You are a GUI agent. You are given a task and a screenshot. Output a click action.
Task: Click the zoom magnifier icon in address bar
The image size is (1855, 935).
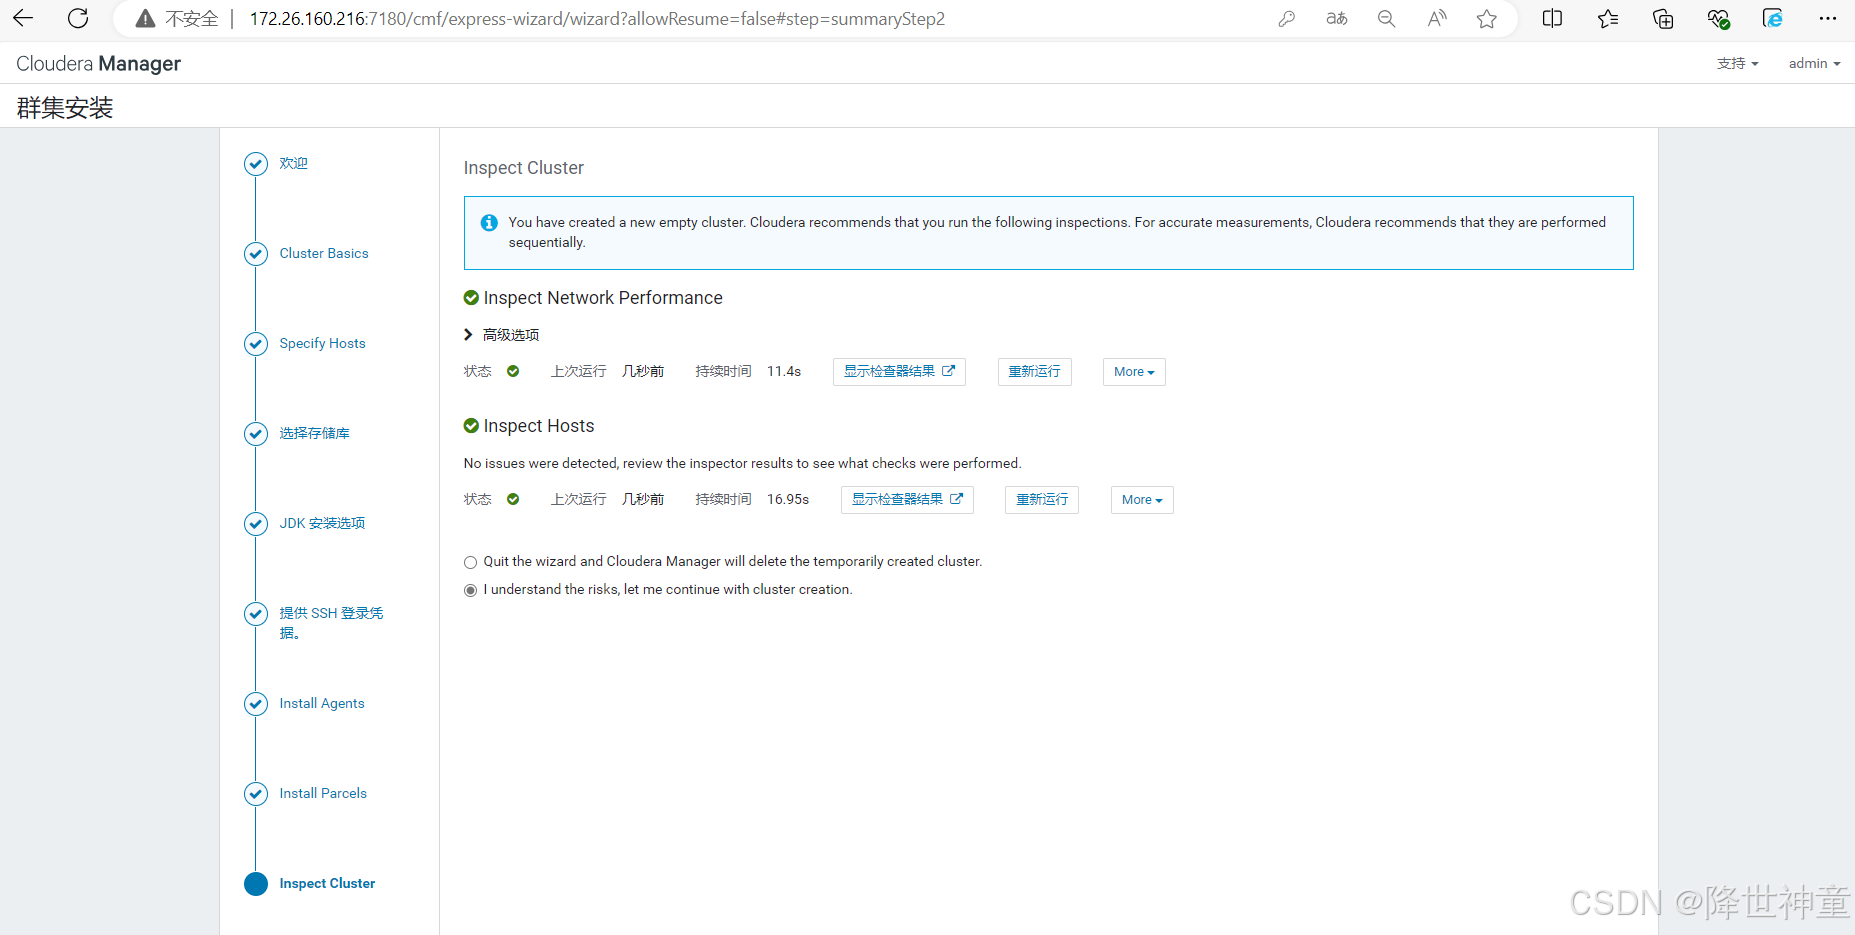click(1386, 19)
